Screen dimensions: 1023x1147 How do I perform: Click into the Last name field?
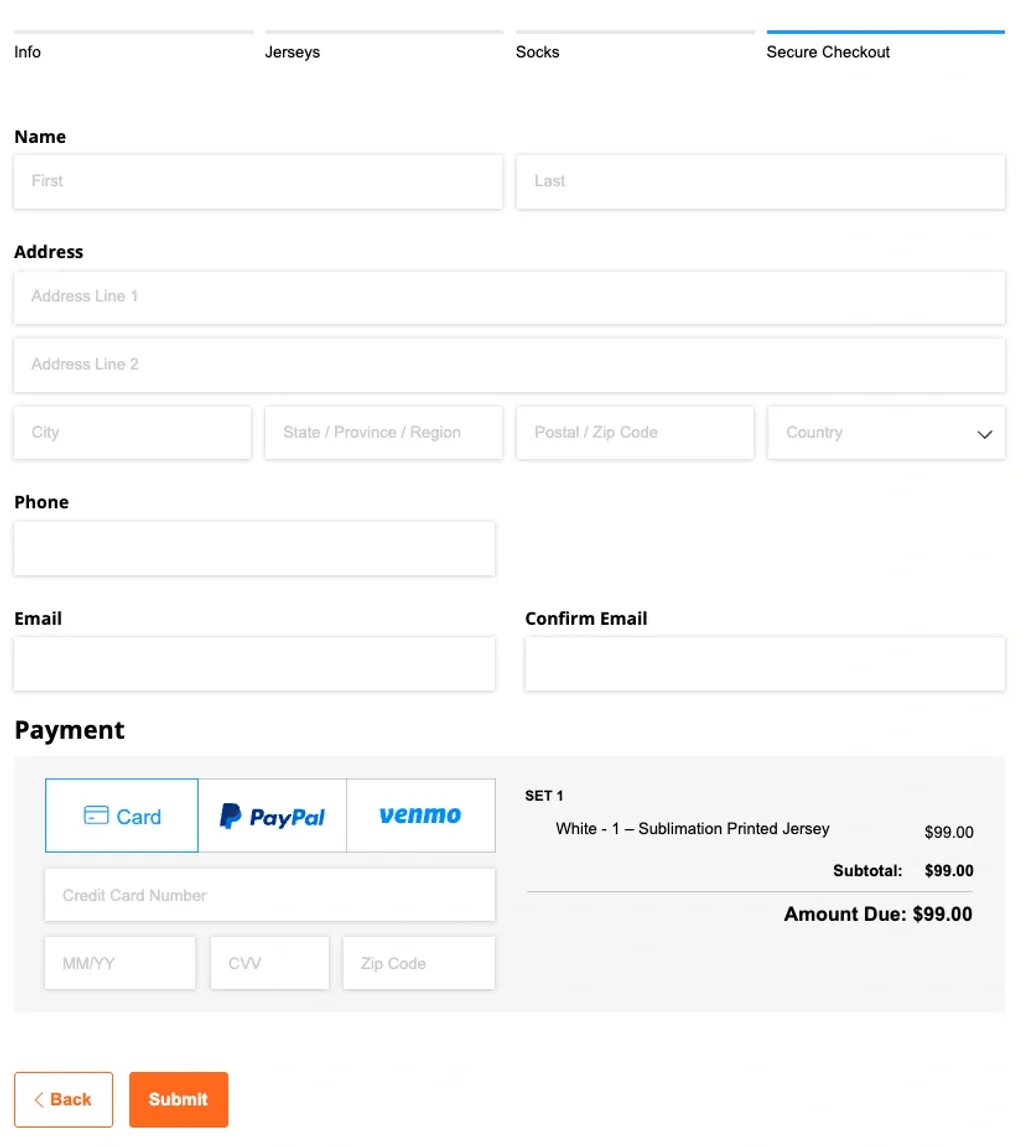point(760,181)
